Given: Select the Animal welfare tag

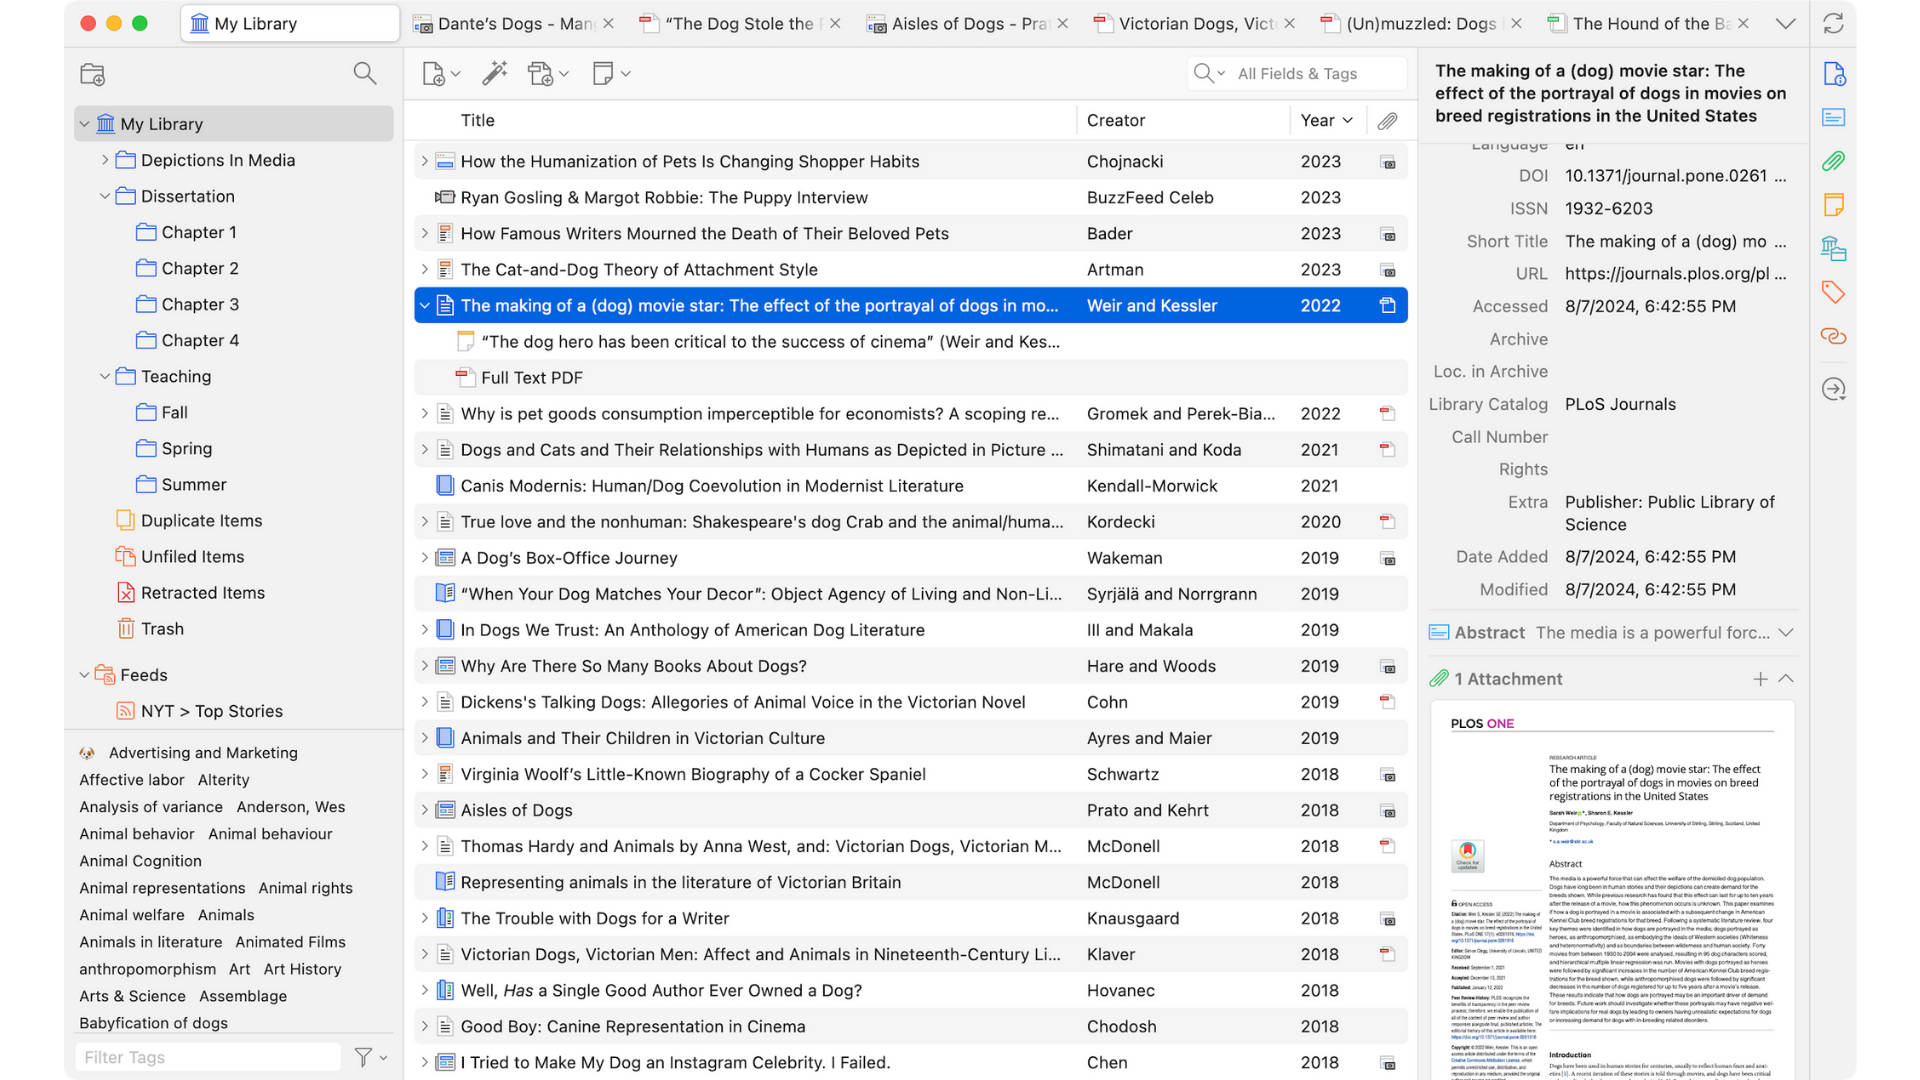Looking at the screenshot, I should click(132, 915).
